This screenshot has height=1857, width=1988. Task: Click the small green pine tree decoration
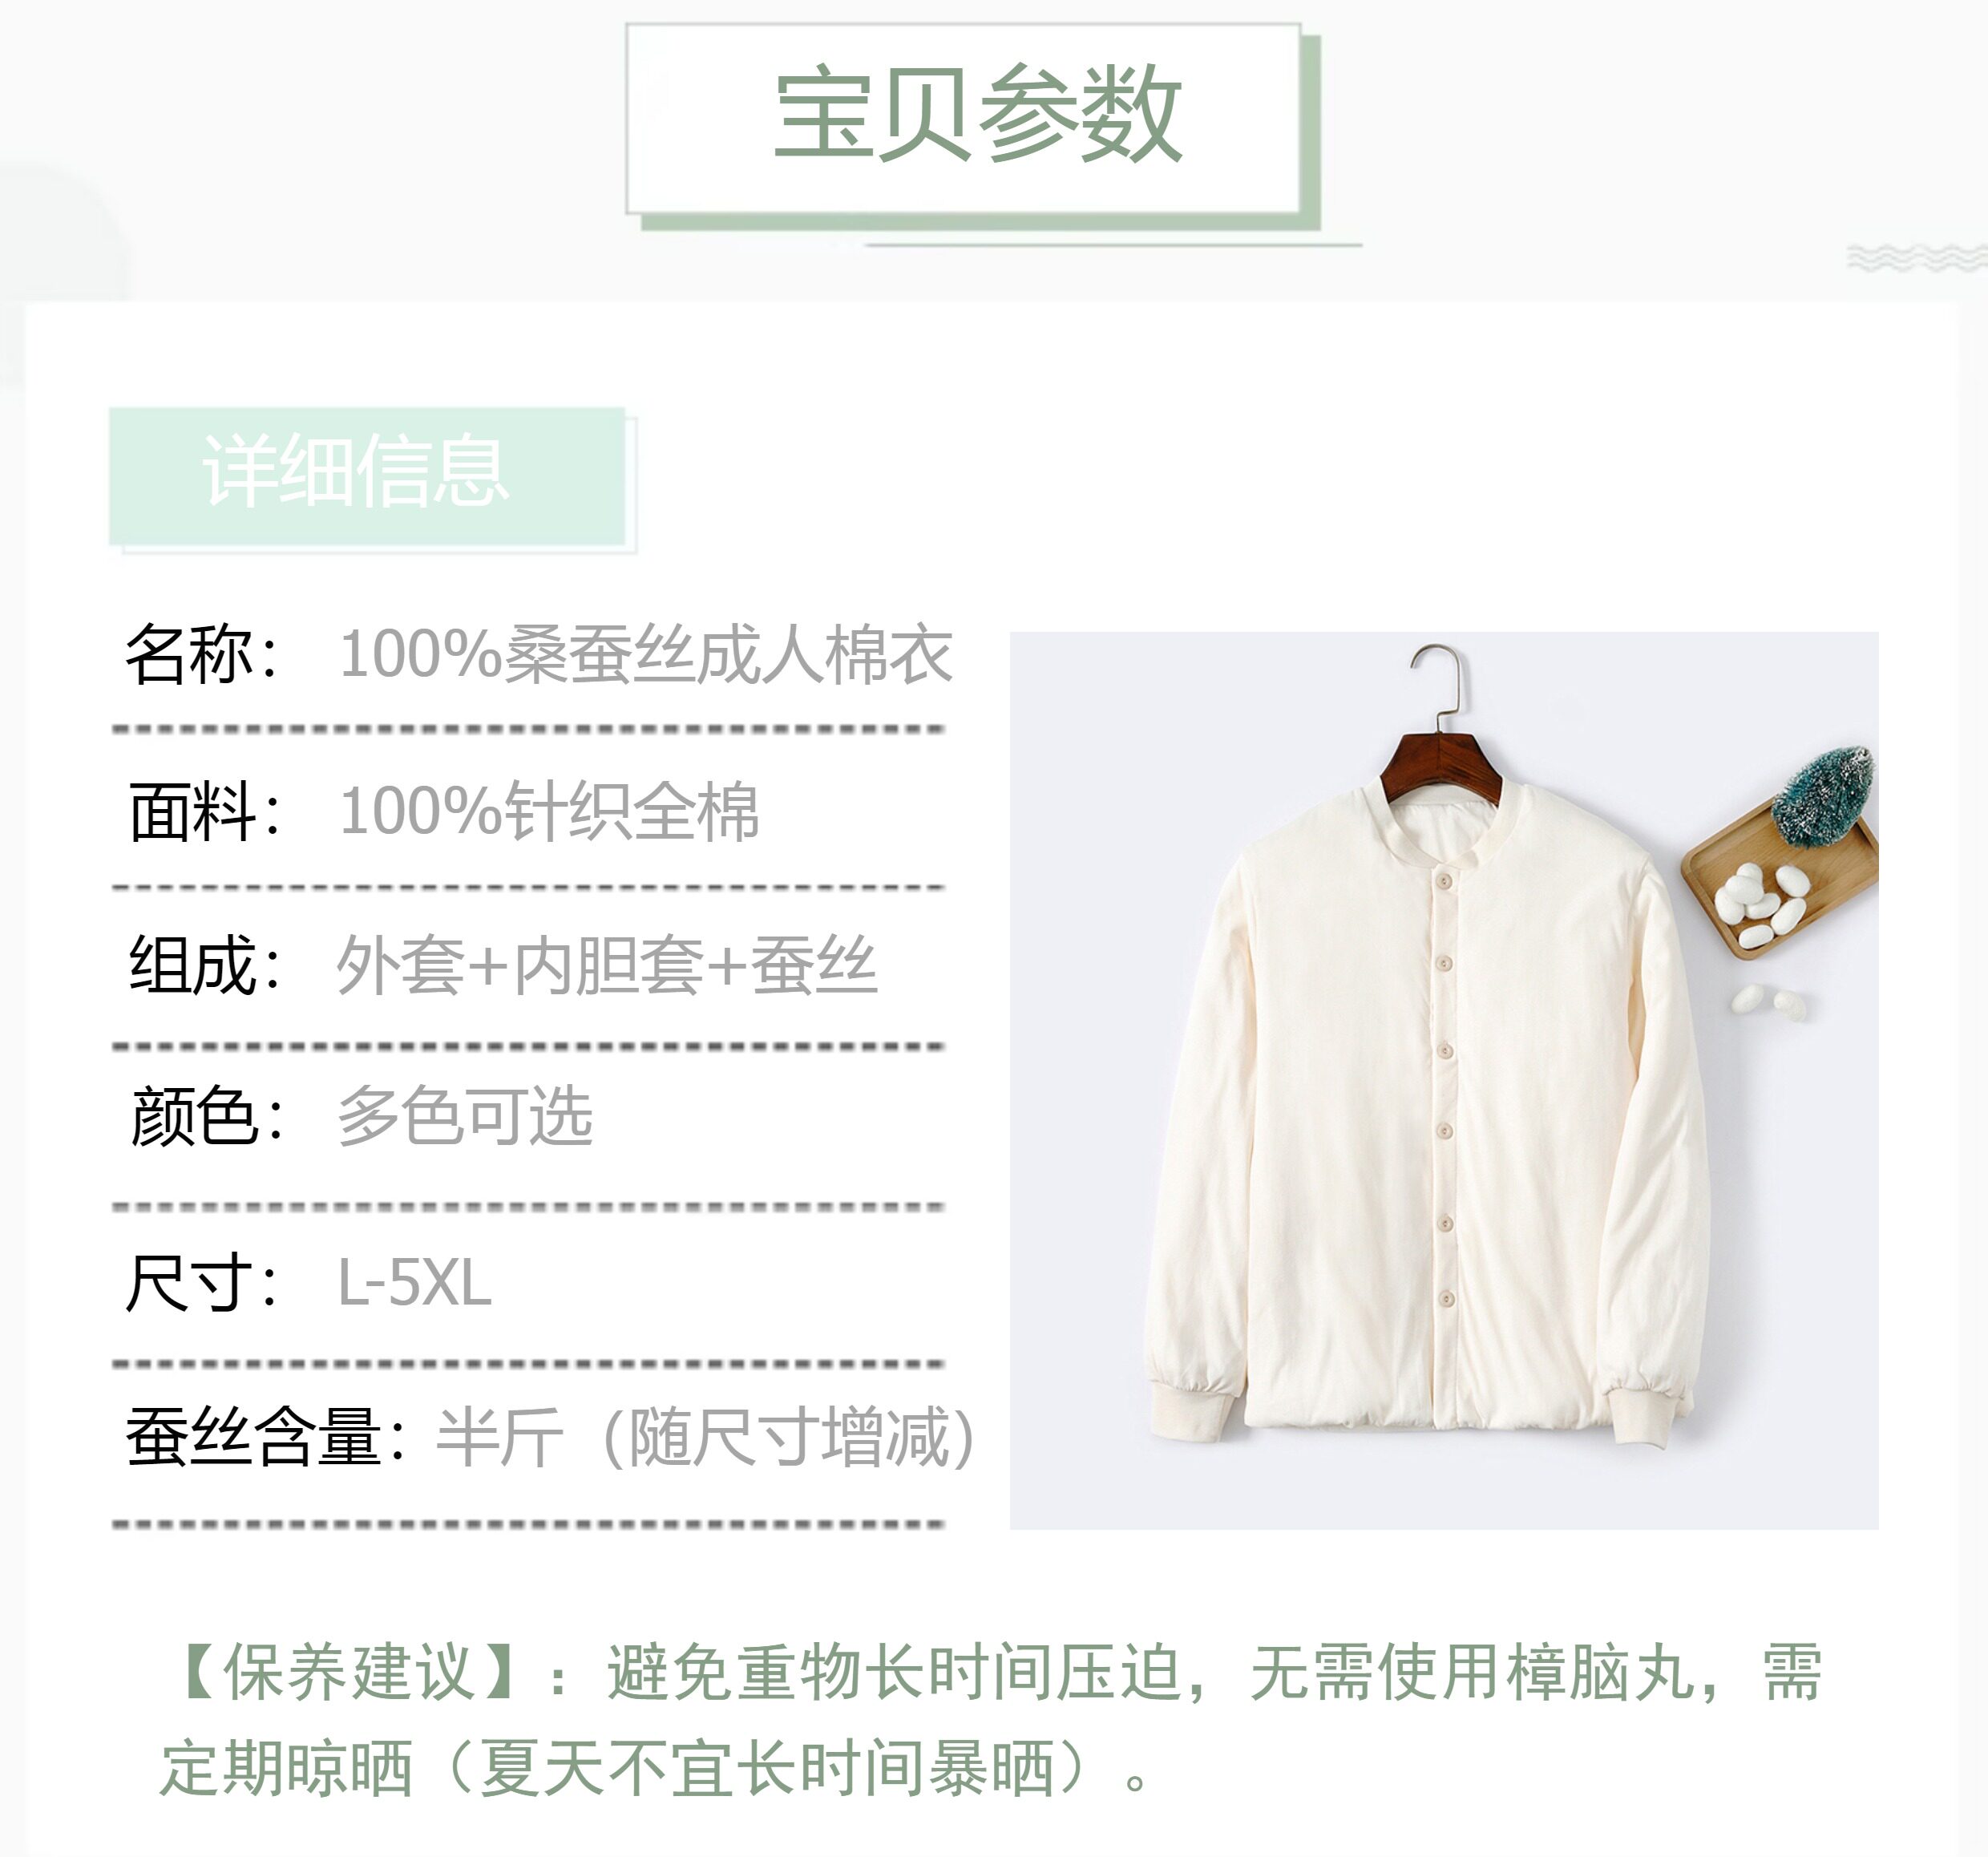tap(1824, 796)
